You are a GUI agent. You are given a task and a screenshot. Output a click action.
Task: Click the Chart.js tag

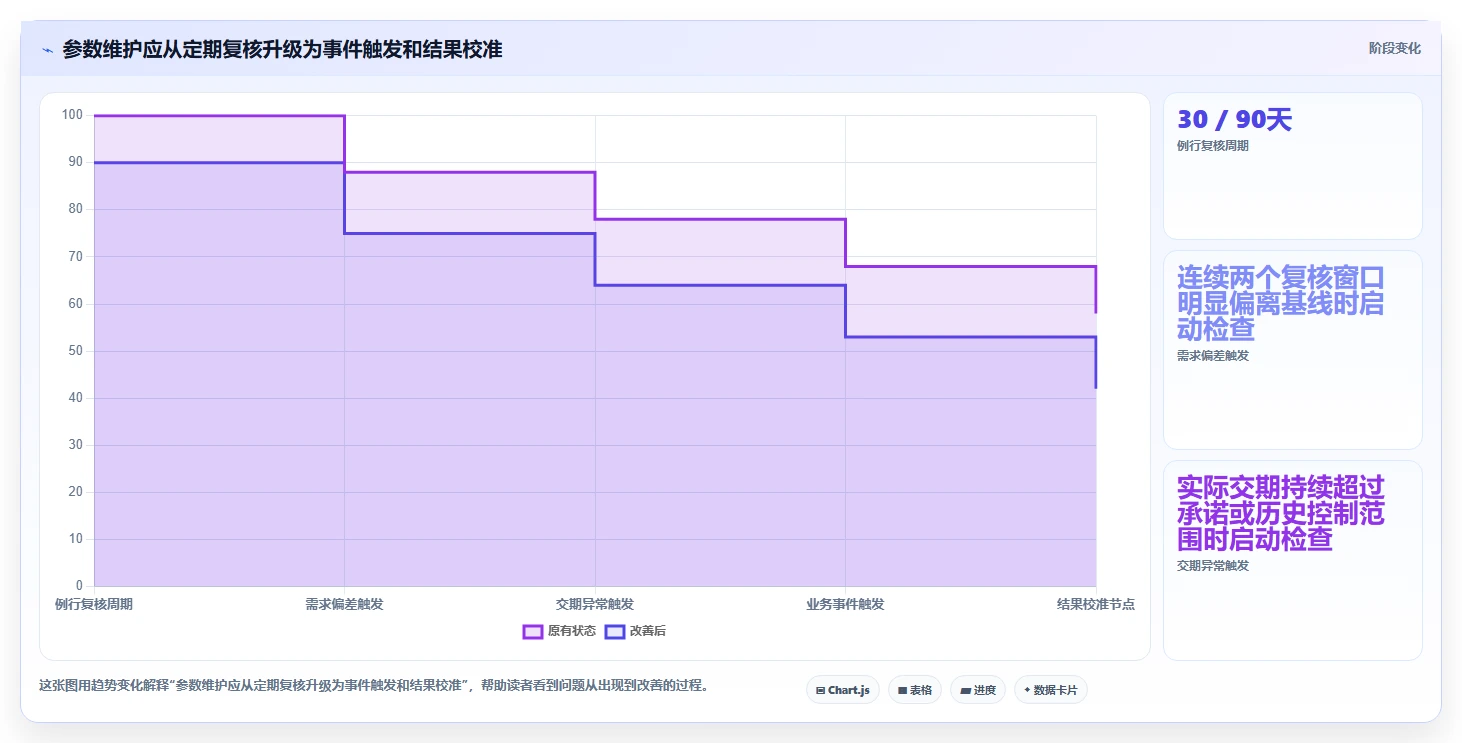[x=842, y=690]
